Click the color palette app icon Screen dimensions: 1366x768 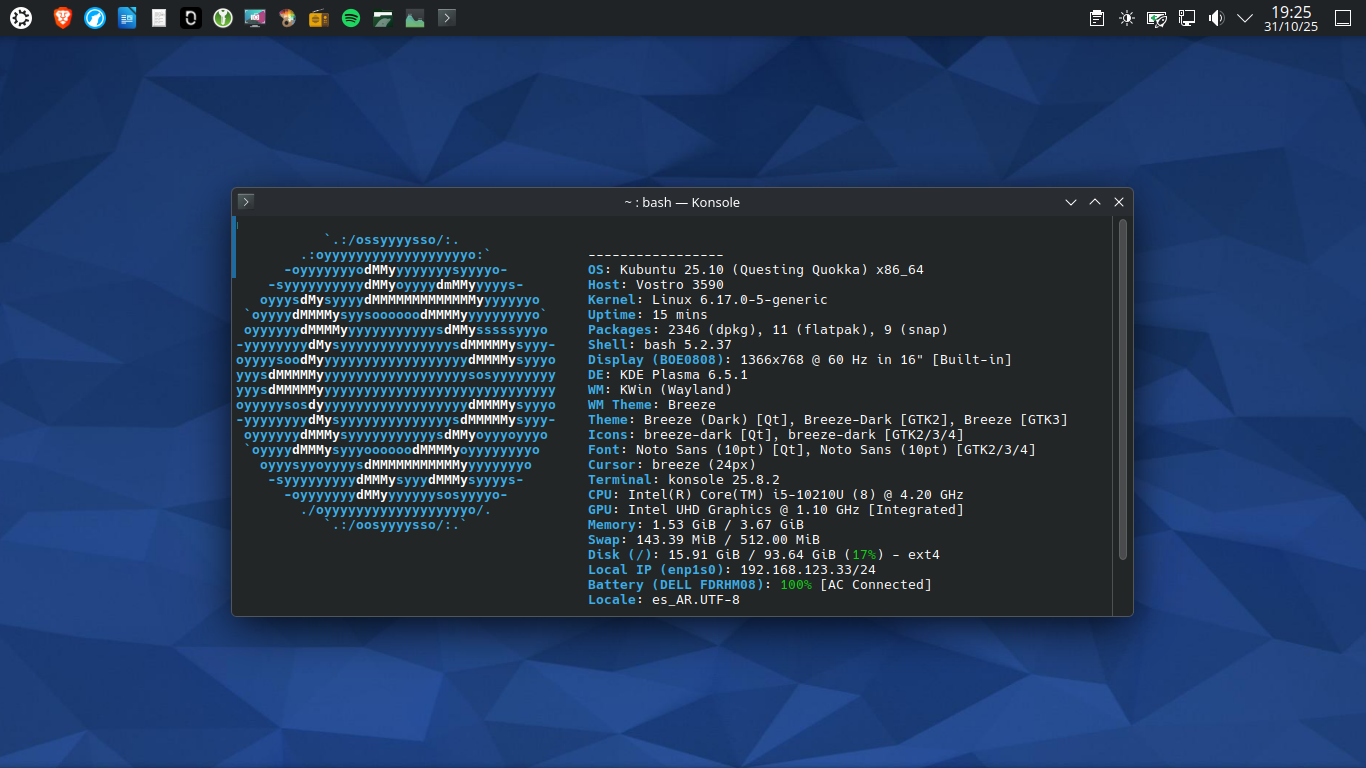[x=287, y=18]
